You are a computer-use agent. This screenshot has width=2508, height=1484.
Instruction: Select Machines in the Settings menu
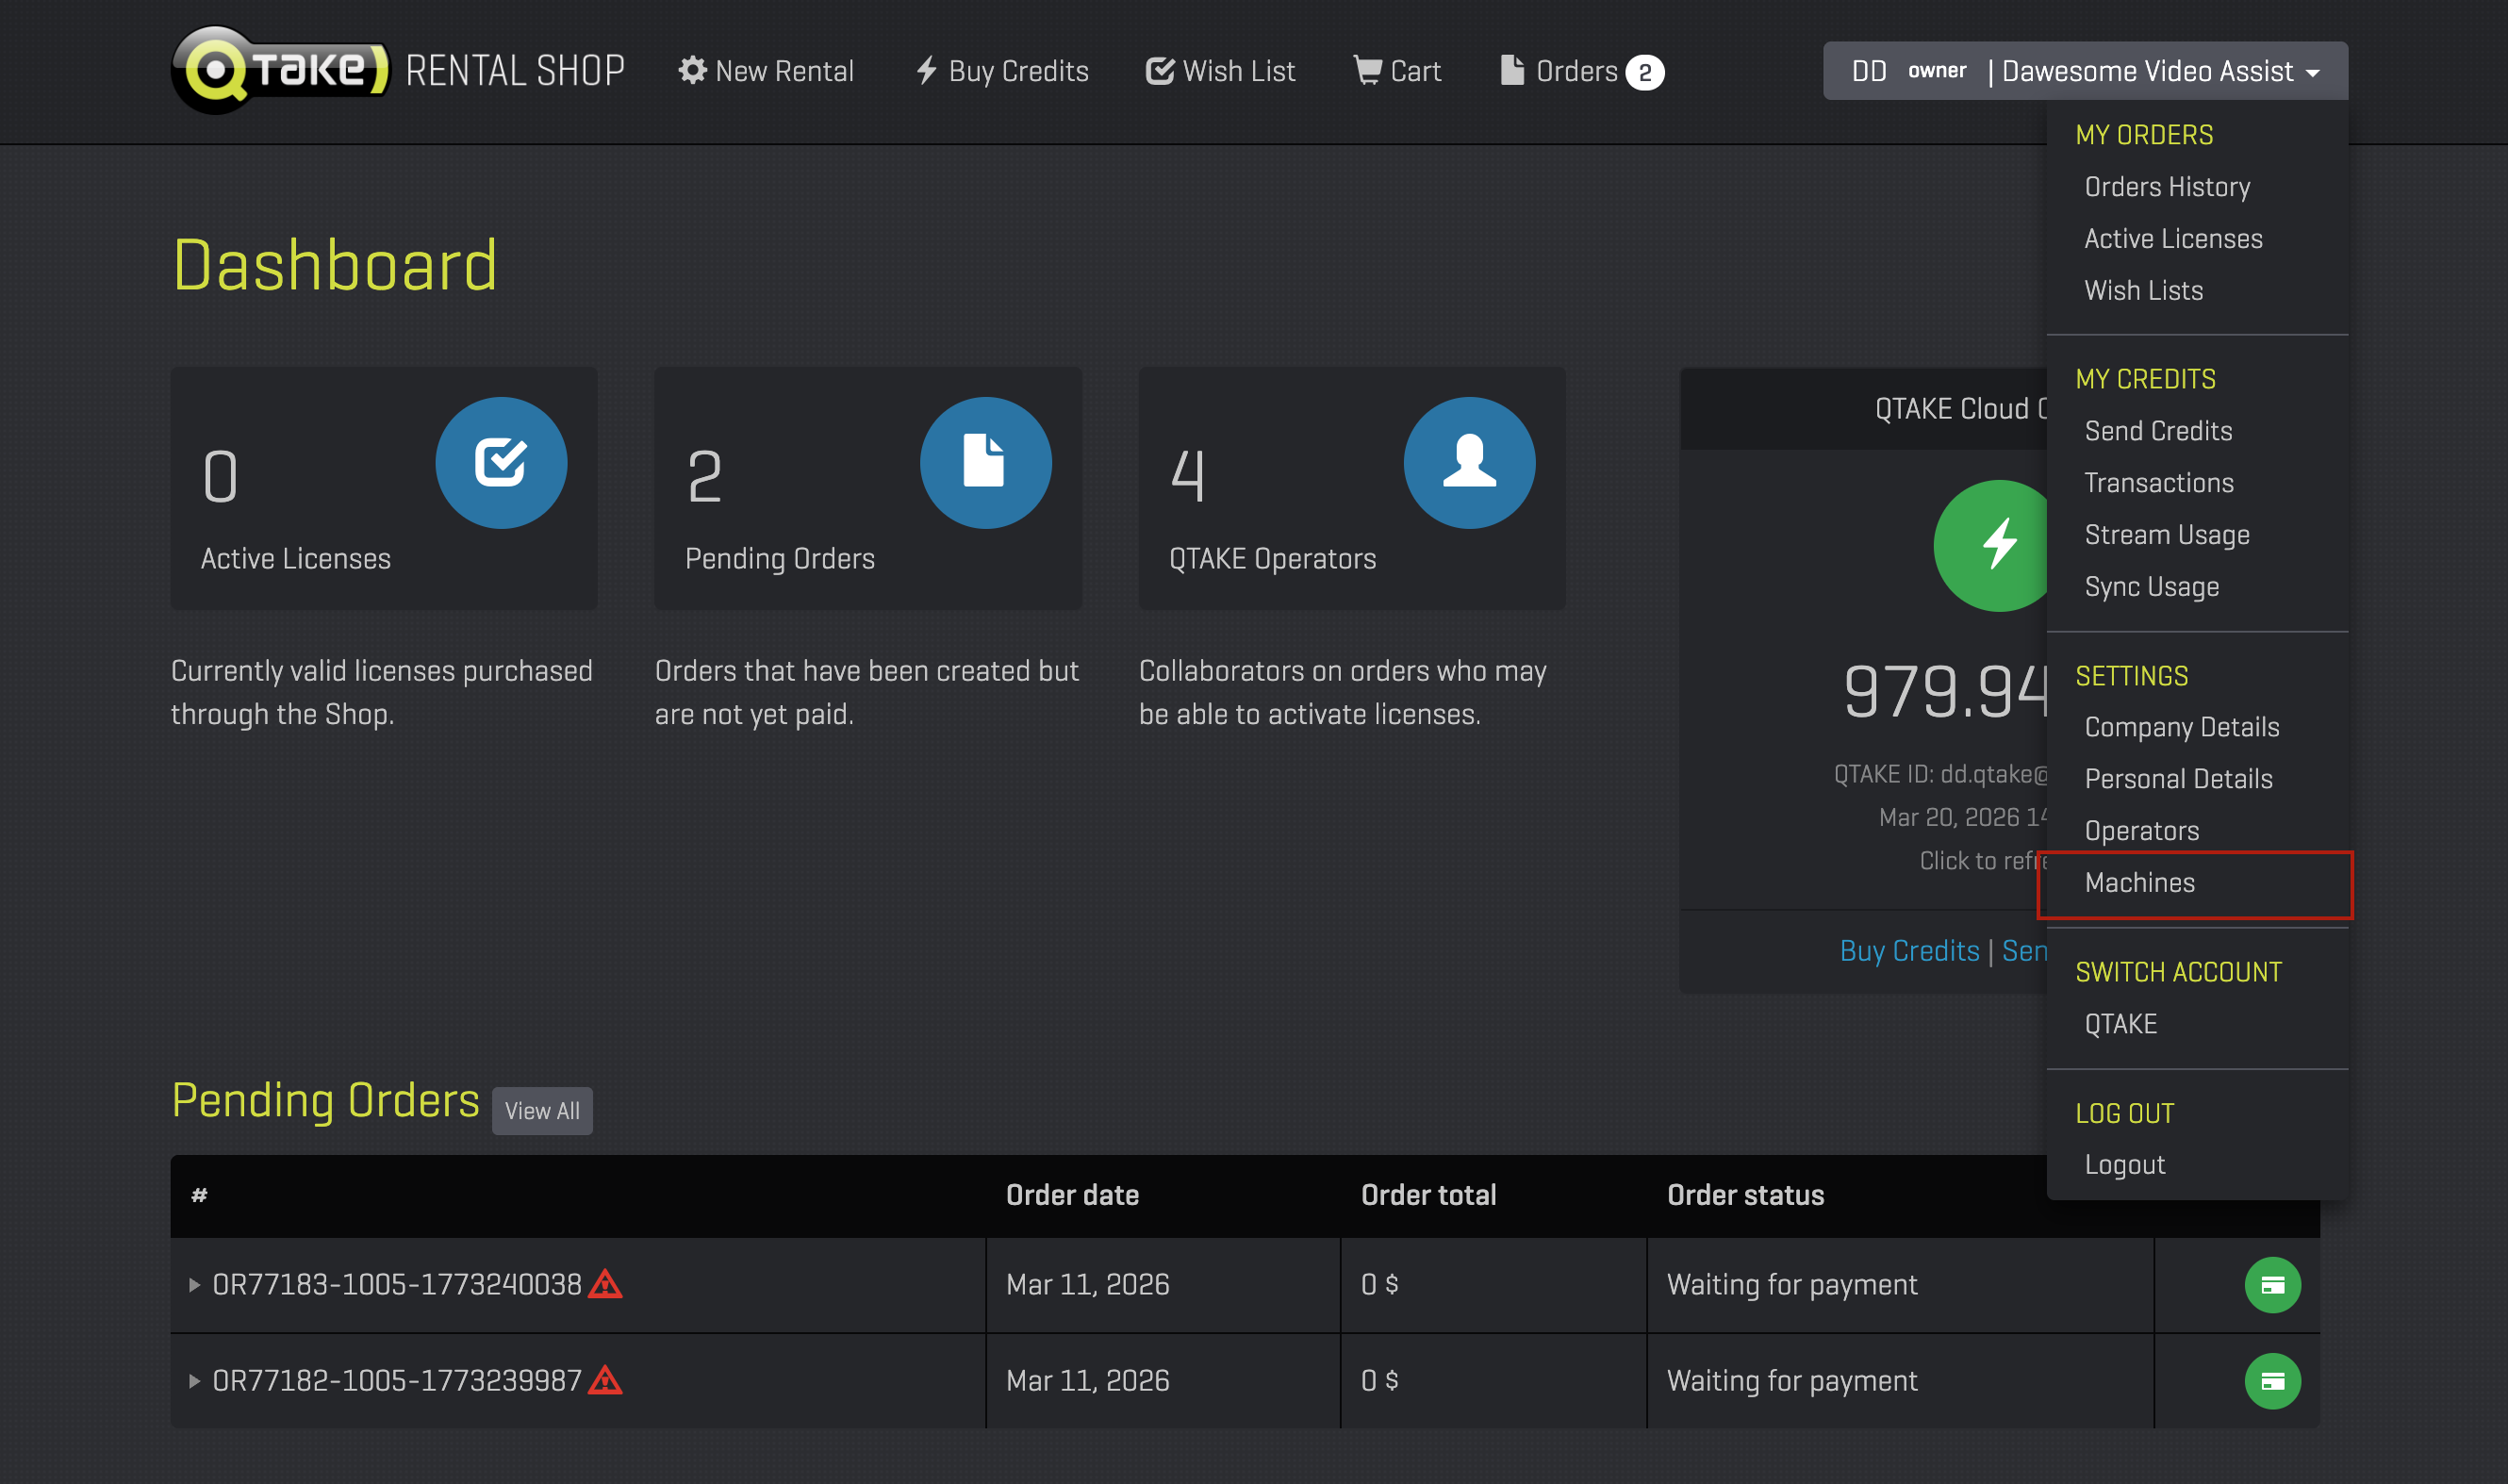(2139, 883)
